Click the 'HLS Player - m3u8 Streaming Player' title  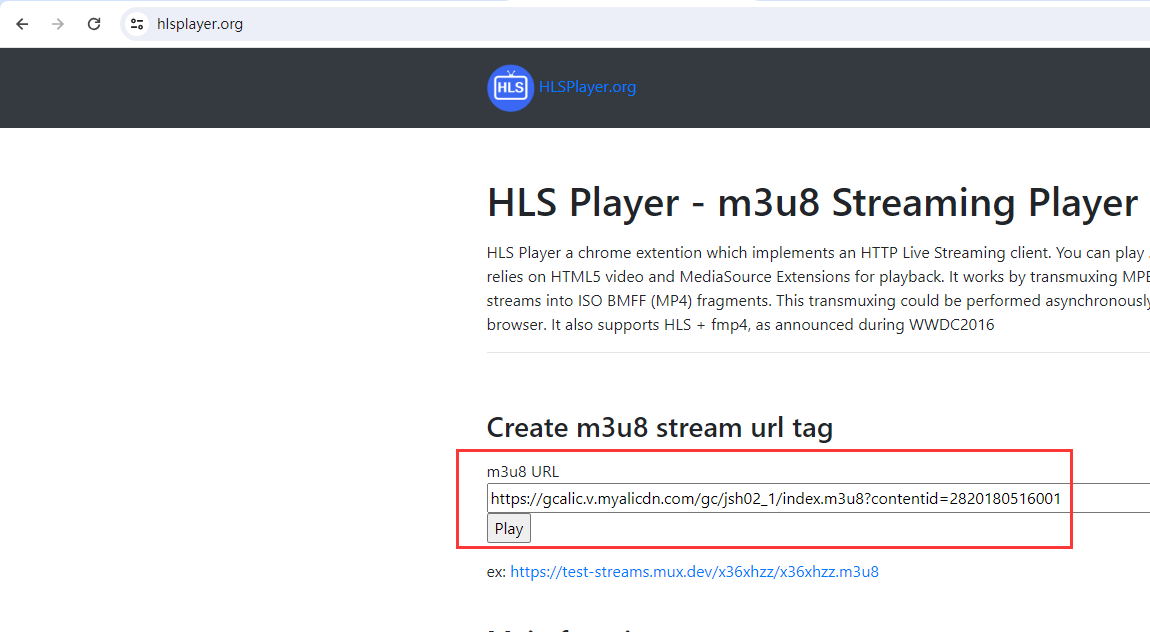click(x=813, y=202)
